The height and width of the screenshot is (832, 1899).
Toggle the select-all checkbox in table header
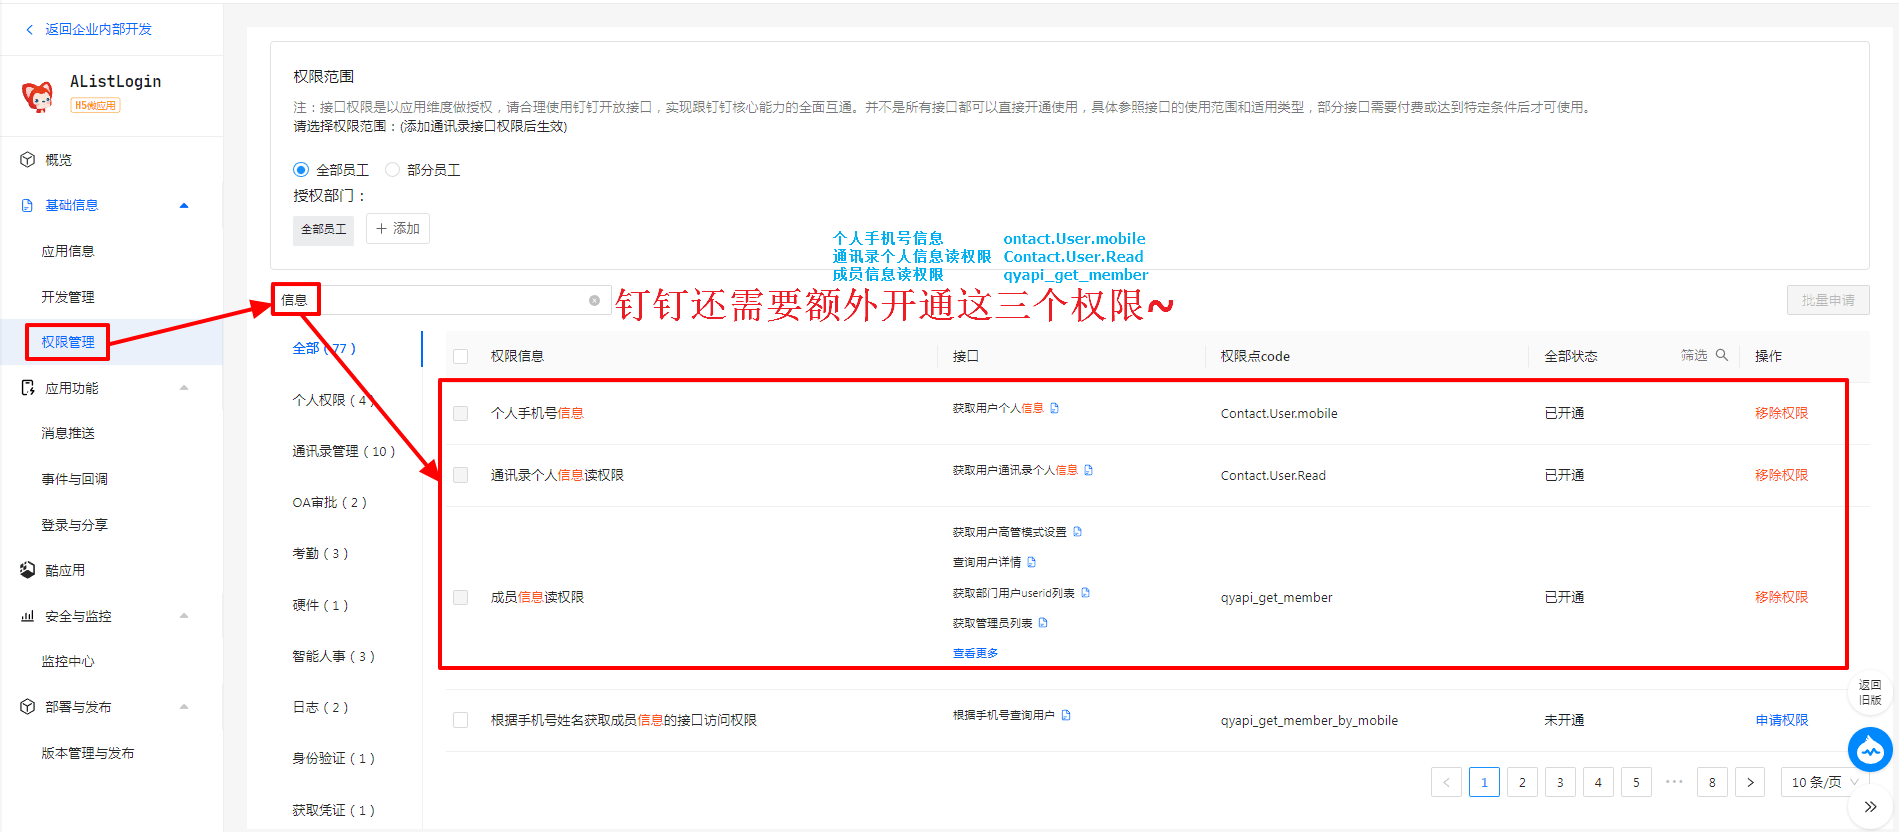point(461,356)
